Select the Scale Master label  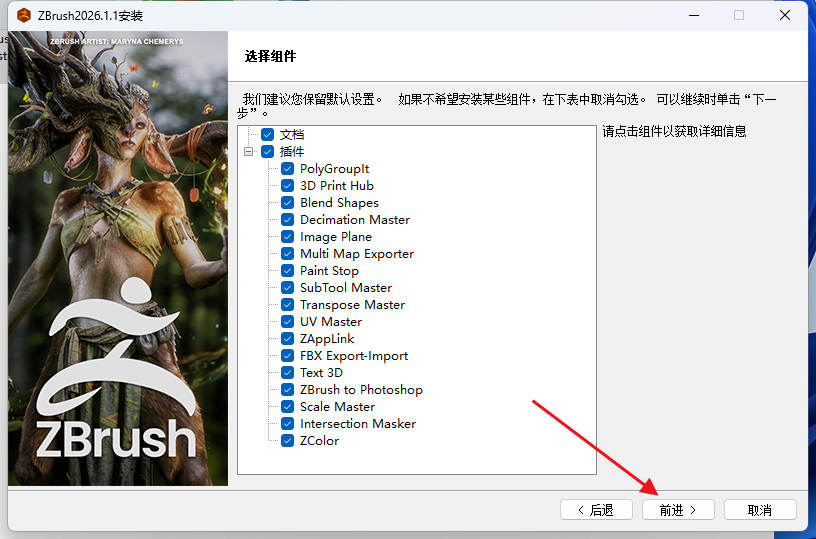click(337, 407)
